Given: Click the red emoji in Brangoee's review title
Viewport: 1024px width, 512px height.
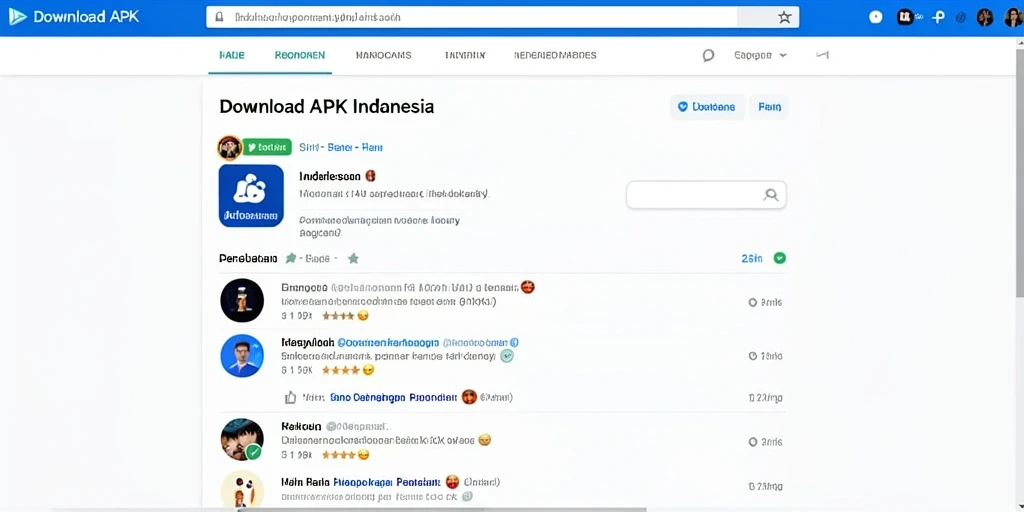Looking at the screenshot, I should (528, 287).
